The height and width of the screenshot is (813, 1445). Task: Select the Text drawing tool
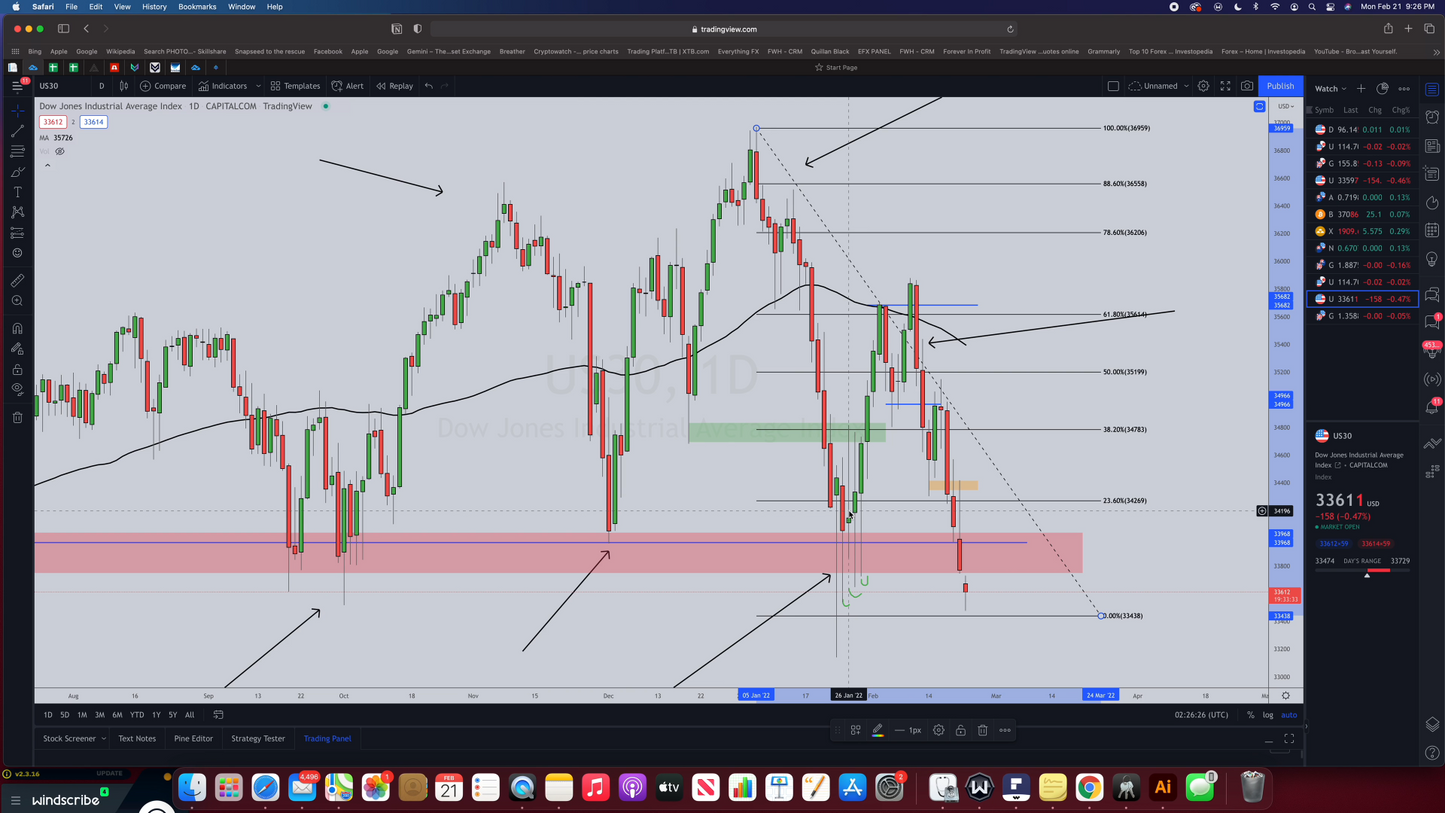point(17,192)
